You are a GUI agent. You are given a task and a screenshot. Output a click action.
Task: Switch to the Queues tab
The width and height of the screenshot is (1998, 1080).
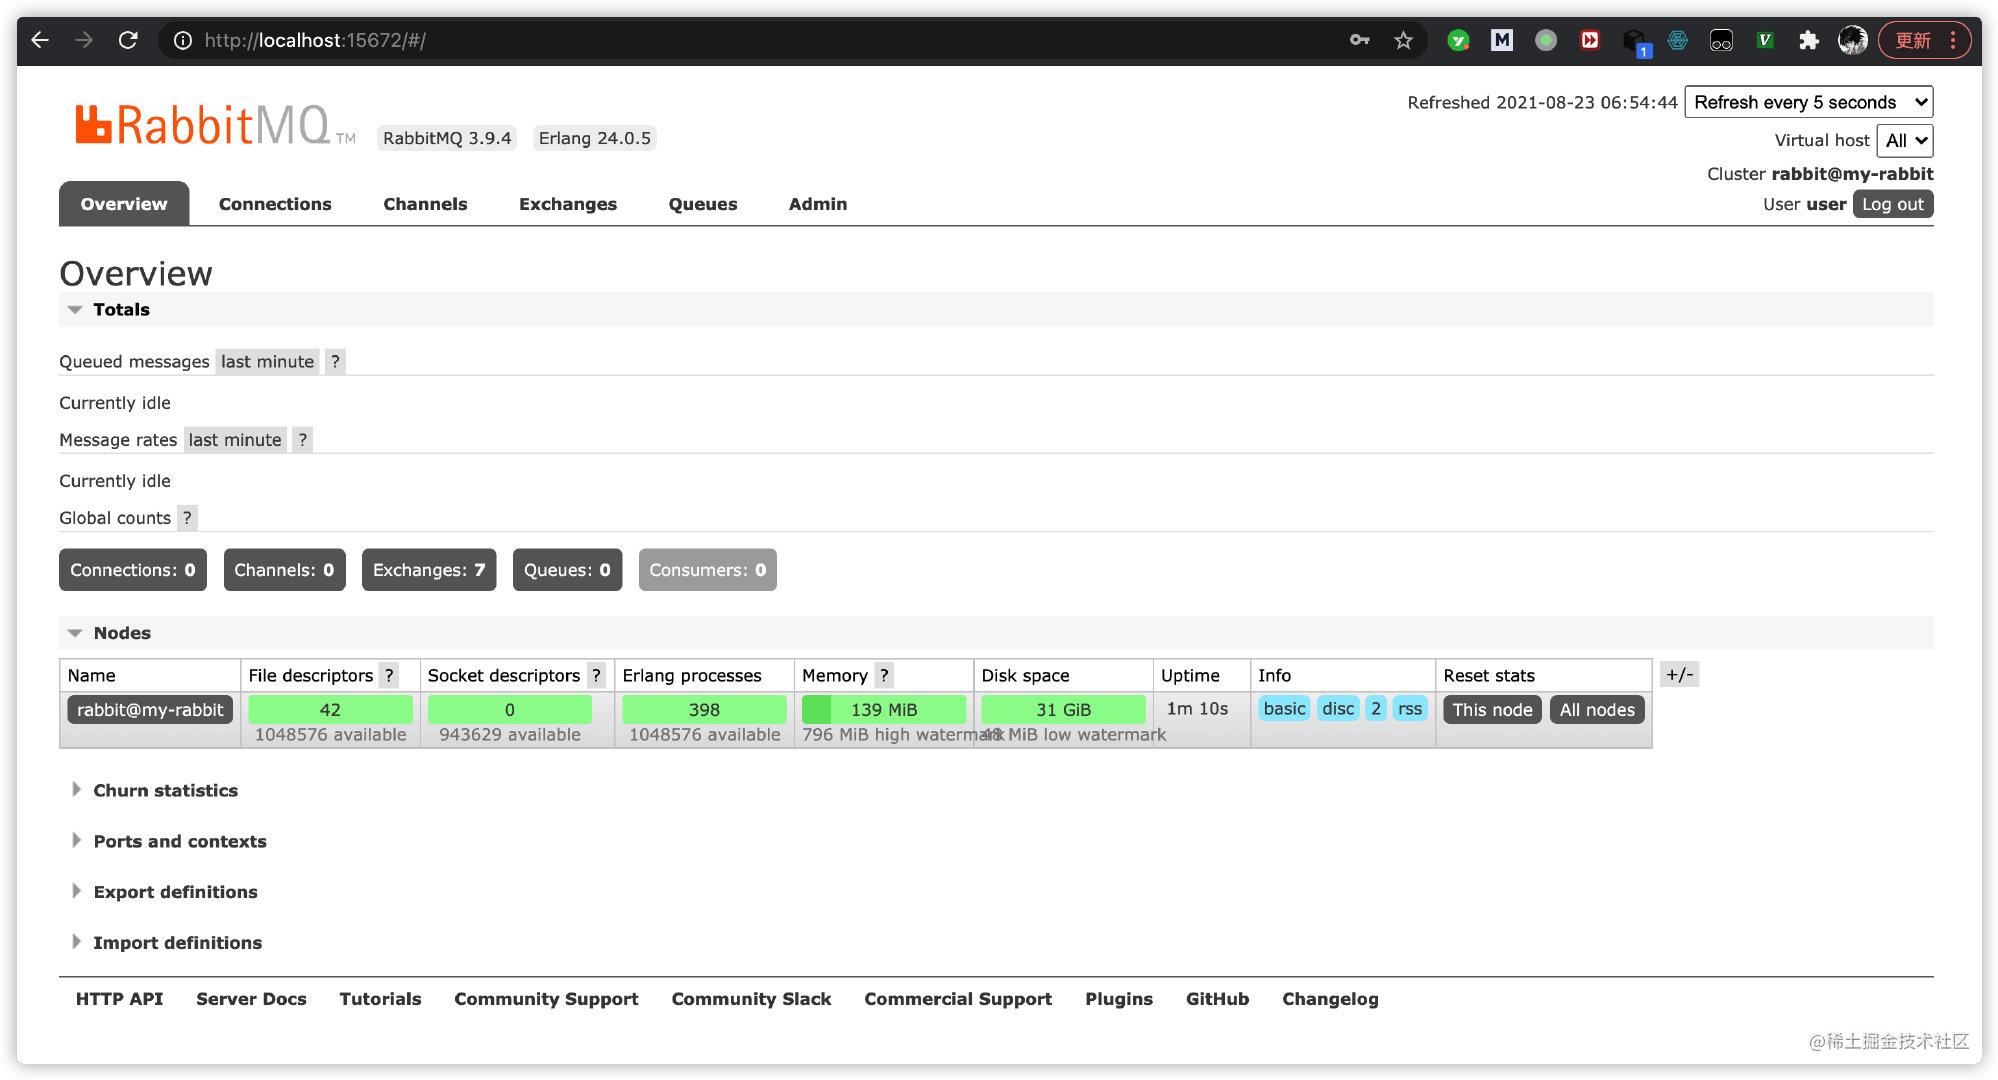[702, 204]
